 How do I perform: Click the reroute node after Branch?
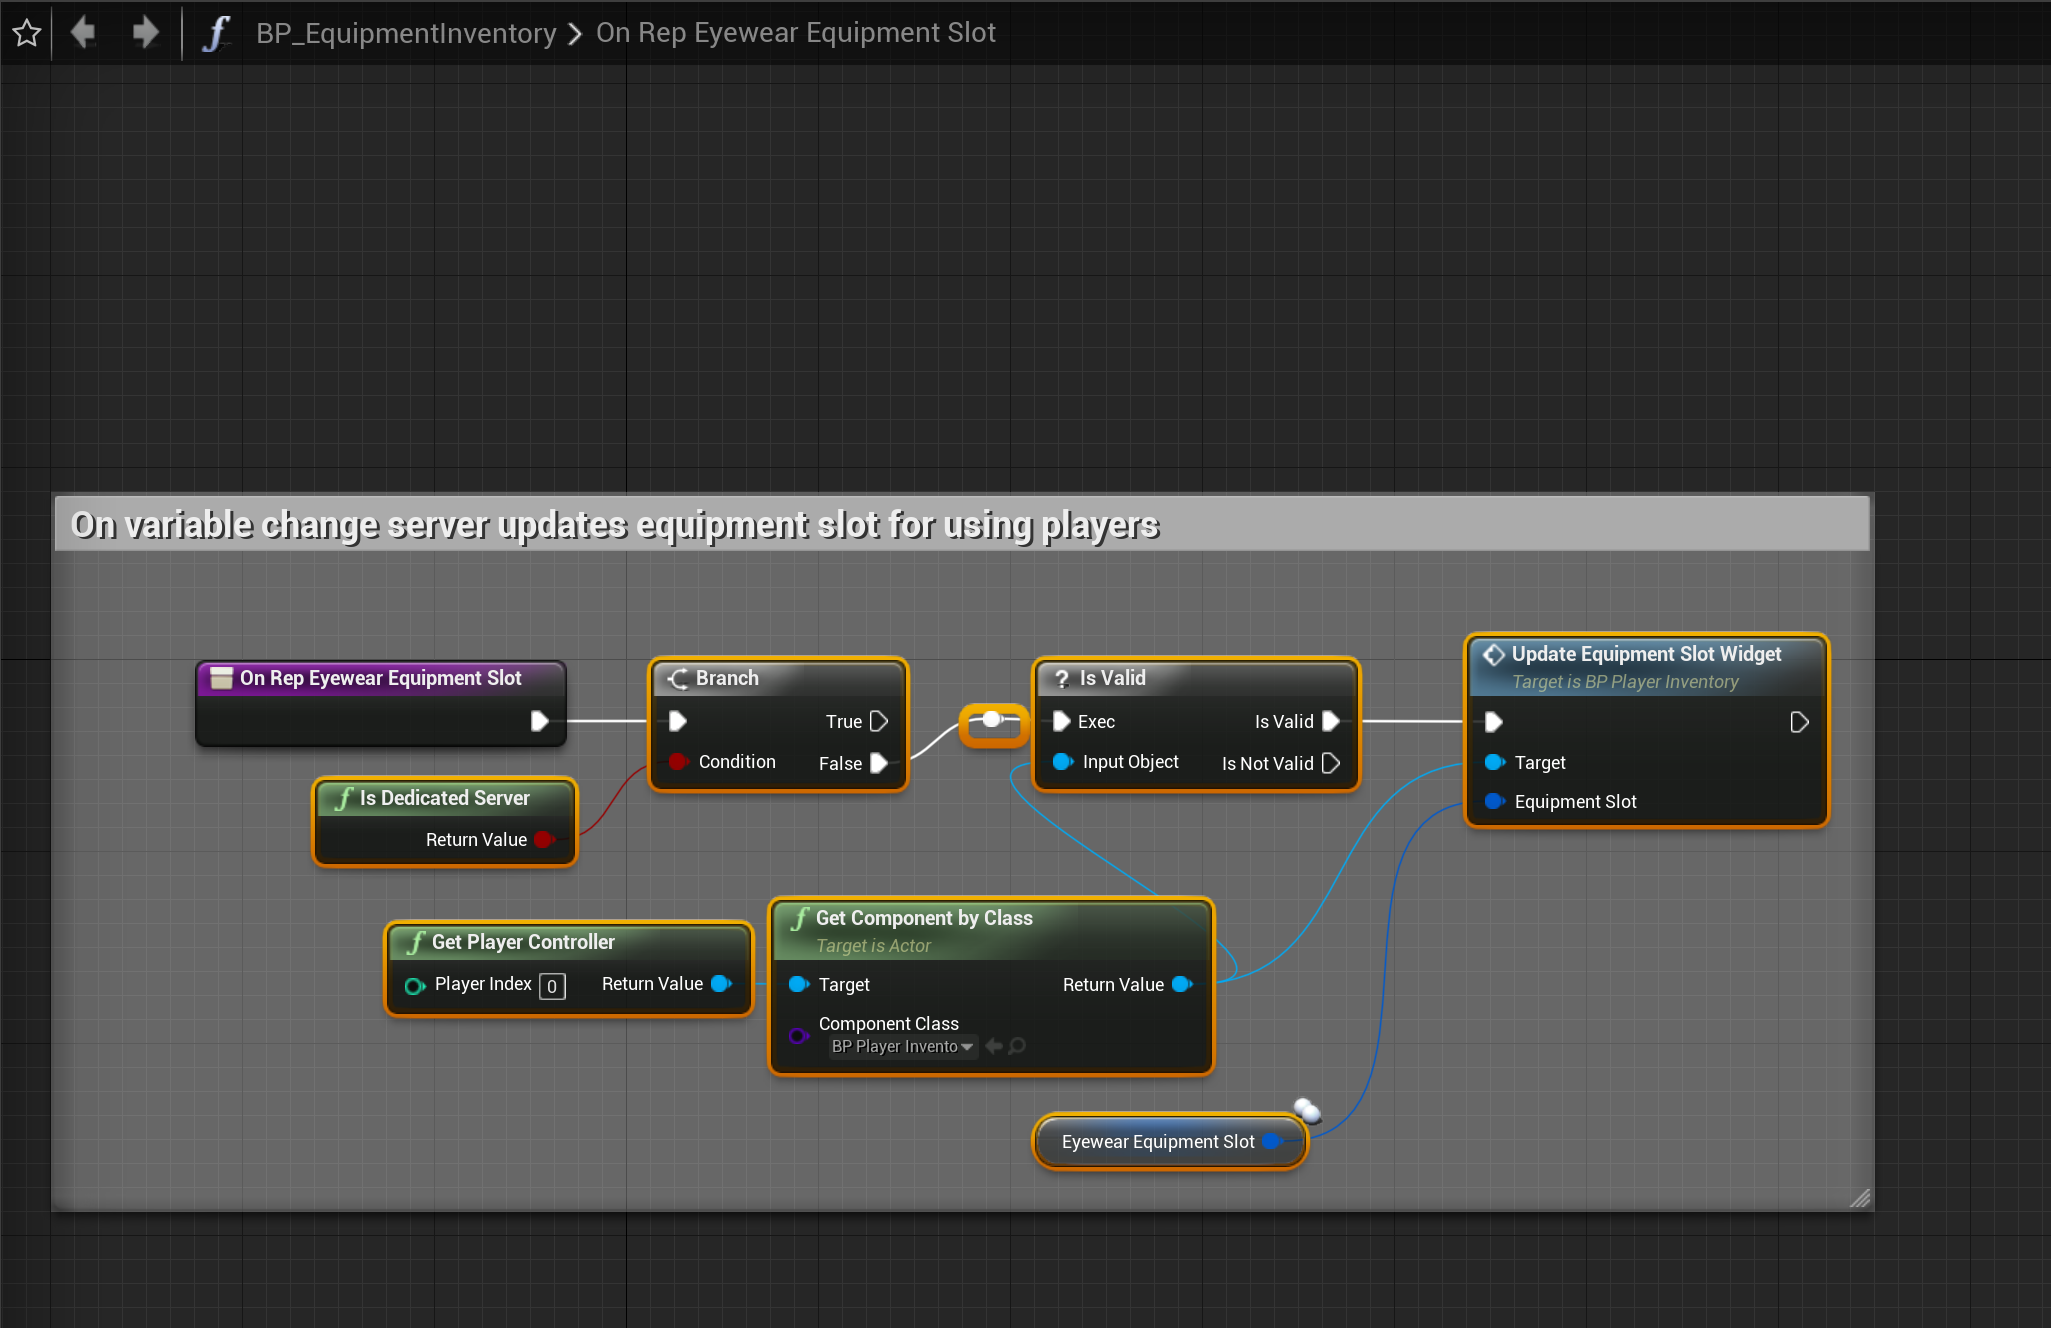pos(992,721)
